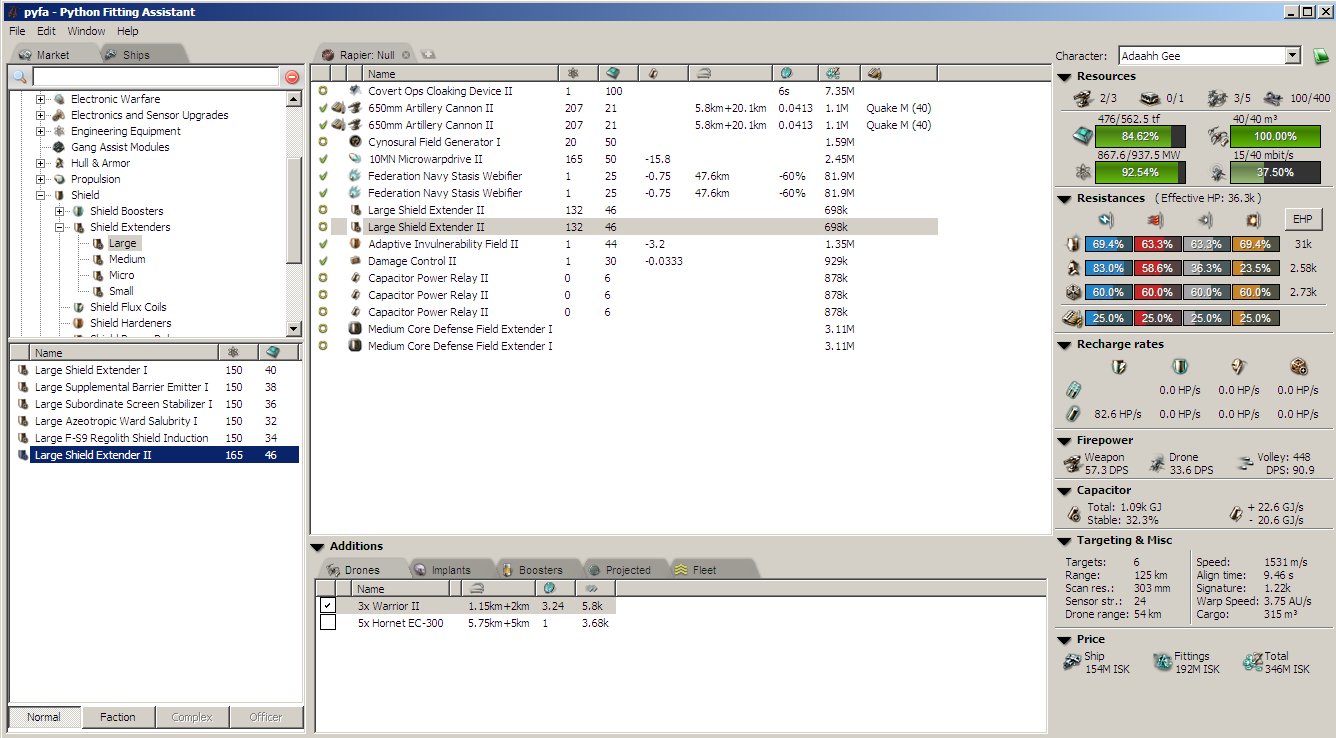Uncheck the 3x Warrior II drone checkbox
Image resolution: width=1336 pixels, height=738 pixels.
[328, 606]
